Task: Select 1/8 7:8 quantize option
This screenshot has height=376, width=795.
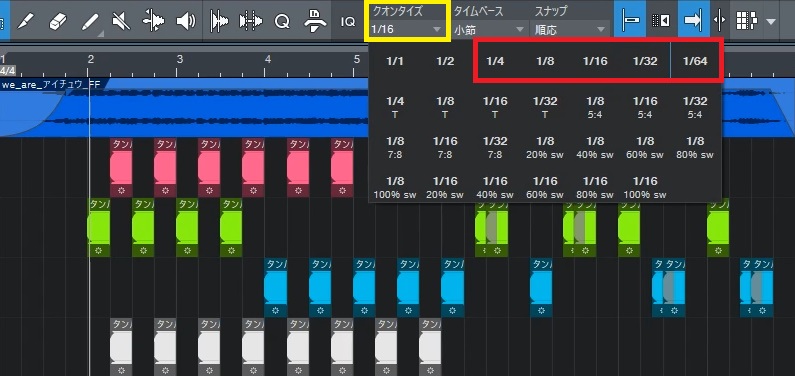Action: click(395, 147)
